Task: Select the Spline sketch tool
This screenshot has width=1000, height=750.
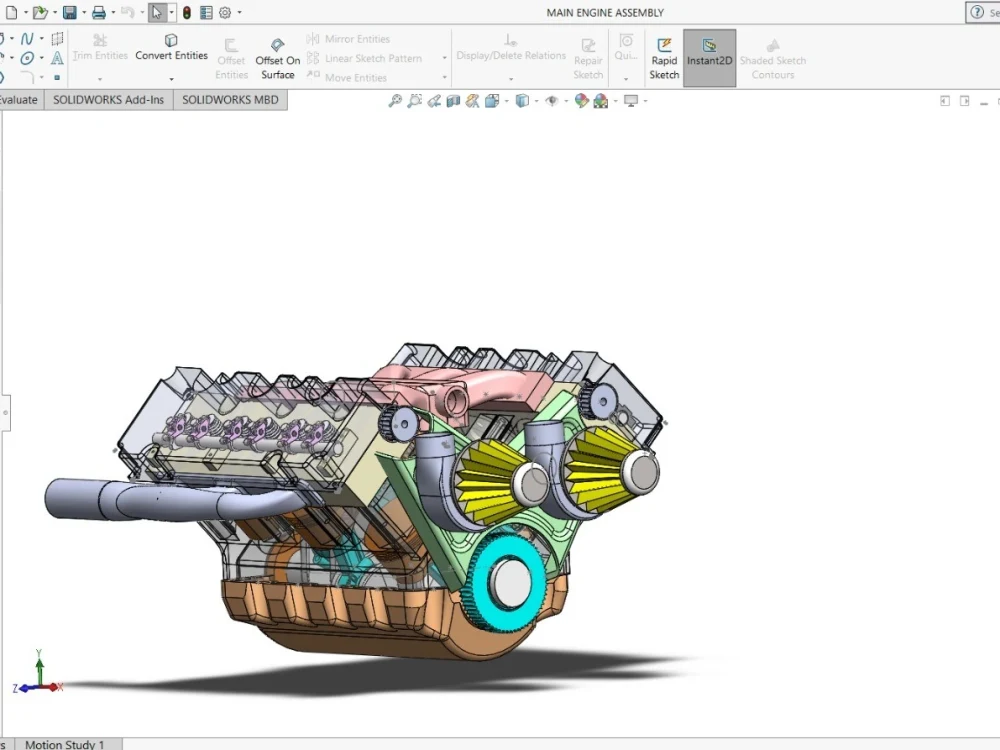Action: [27, 38]
